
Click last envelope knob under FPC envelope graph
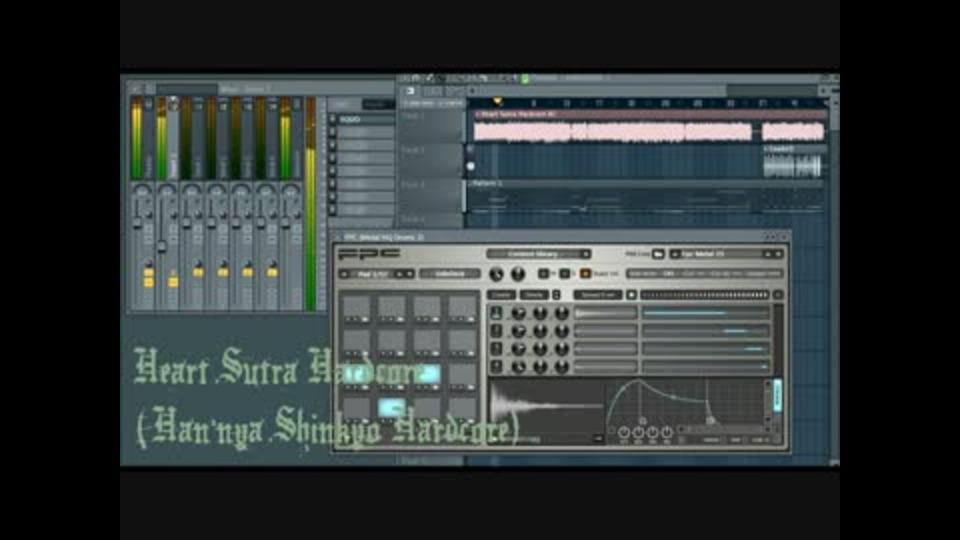point(667,432)
